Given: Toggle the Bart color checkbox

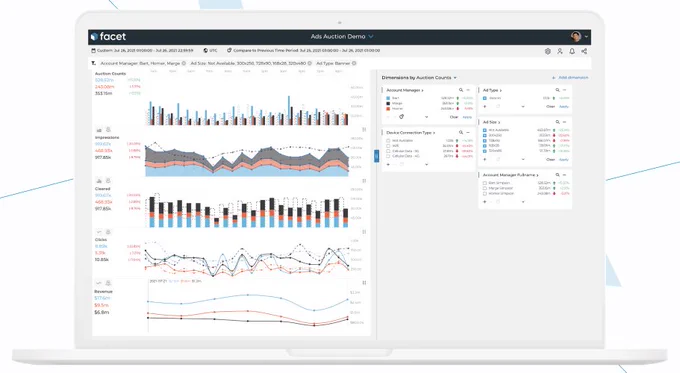Looking at the screenshot, I should [x=388, y=98].
